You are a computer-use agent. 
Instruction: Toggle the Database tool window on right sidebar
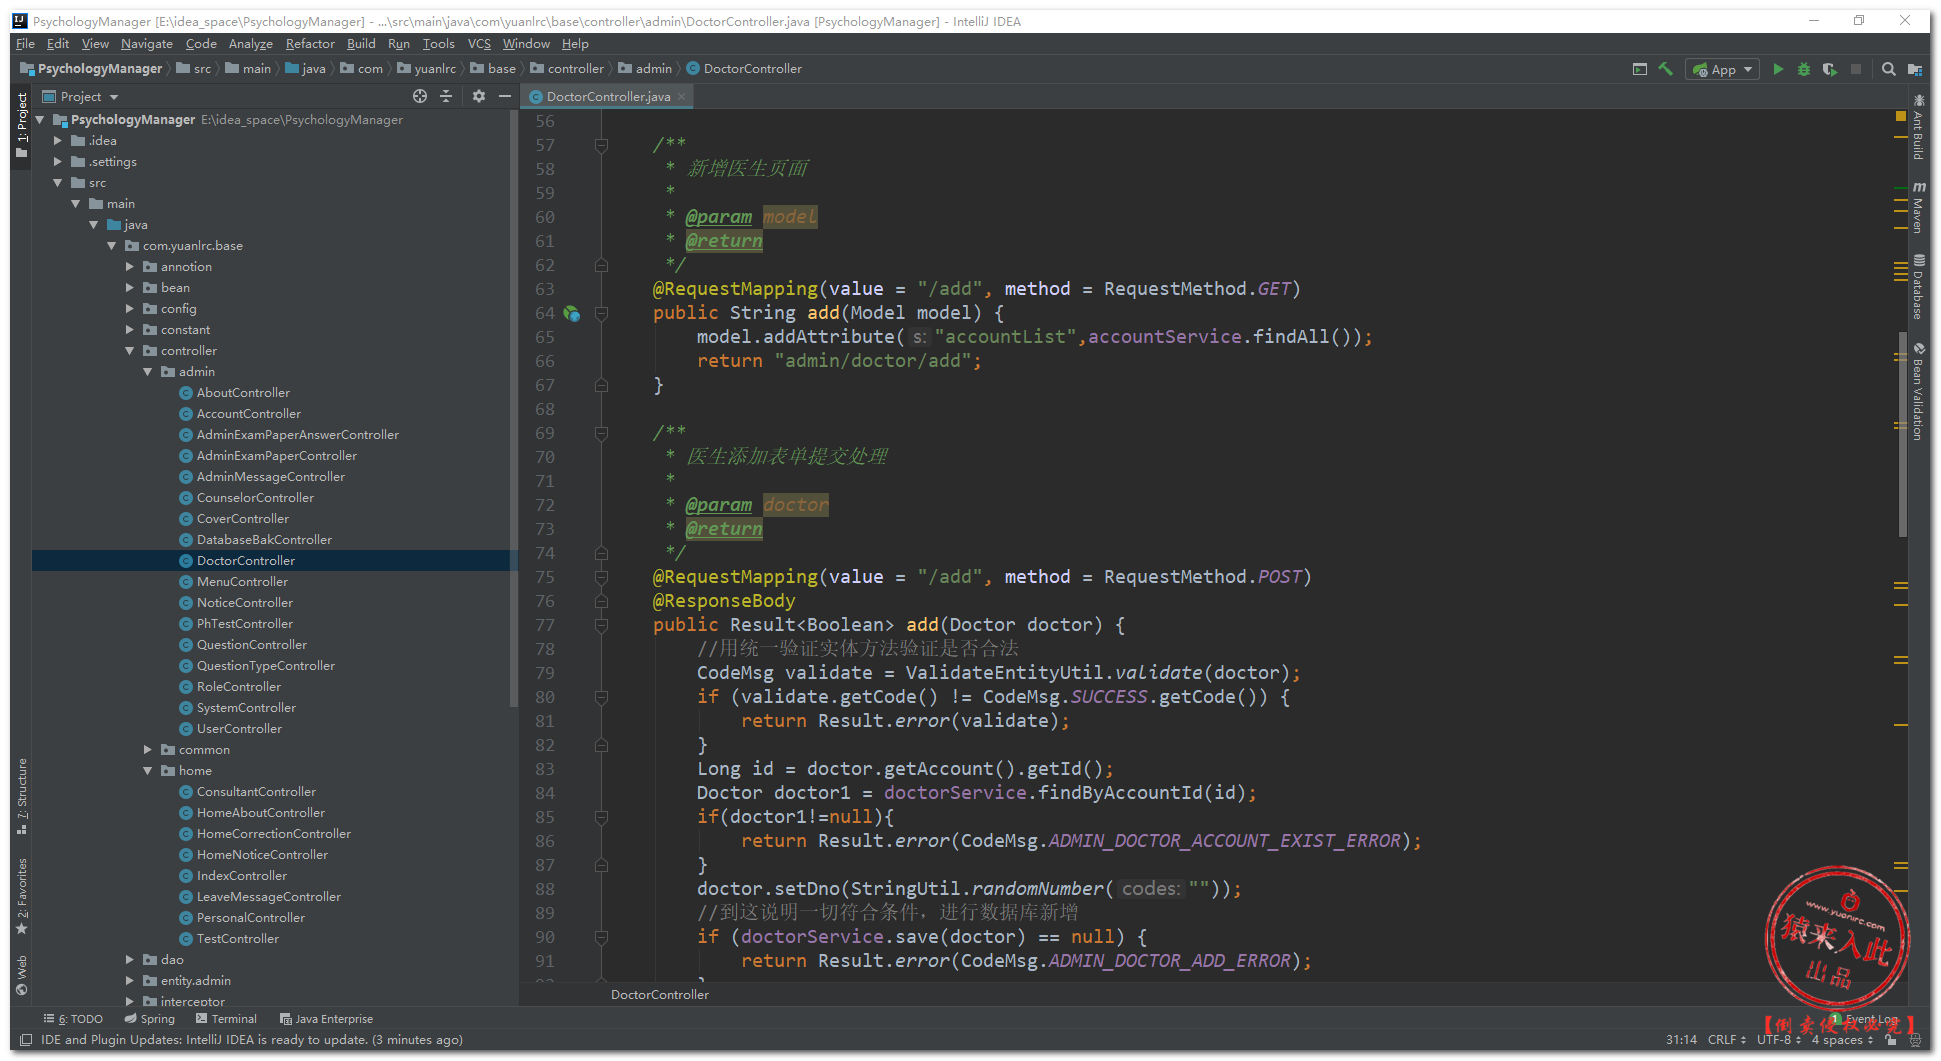point(1918,288)
